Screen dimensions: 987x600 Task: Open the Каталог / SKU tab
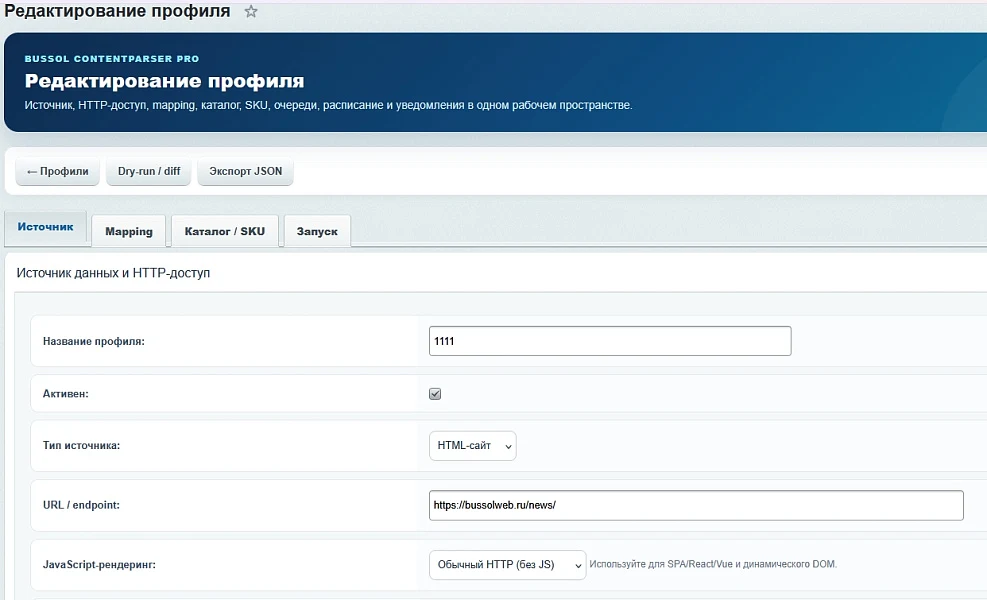point(225,231)
